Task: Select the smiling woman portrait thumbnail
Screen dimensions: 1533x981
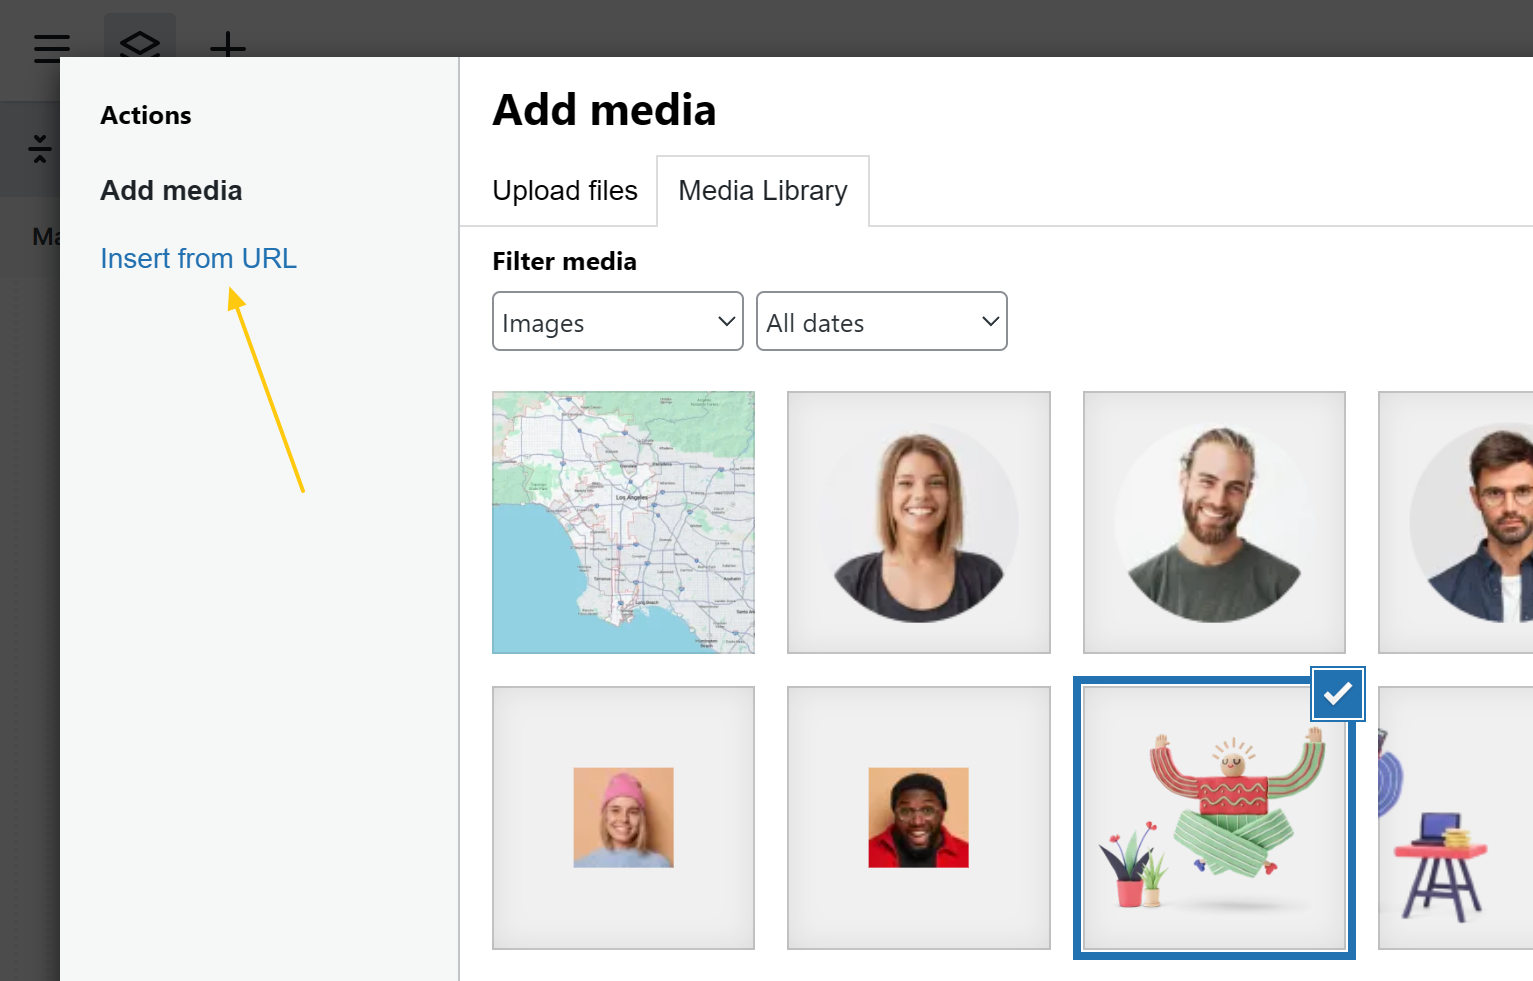Action: (918, 522)
